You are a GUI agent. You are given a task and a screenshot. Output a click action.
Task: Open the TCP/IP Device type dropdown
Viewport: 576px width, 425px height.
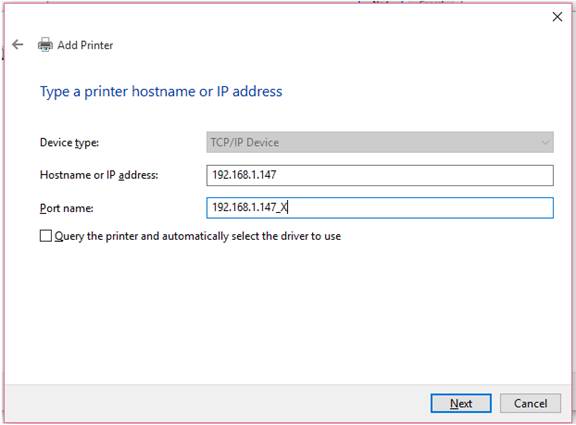380,142
